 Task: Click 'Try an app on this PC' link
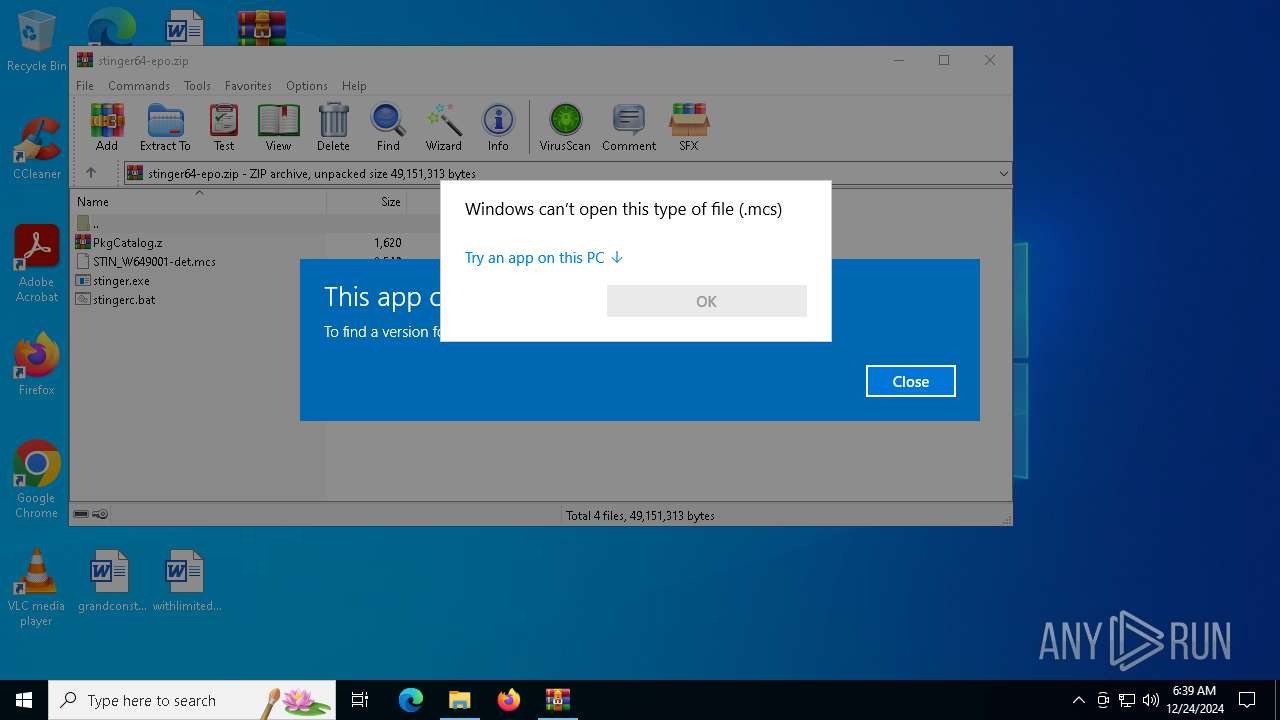544,258
